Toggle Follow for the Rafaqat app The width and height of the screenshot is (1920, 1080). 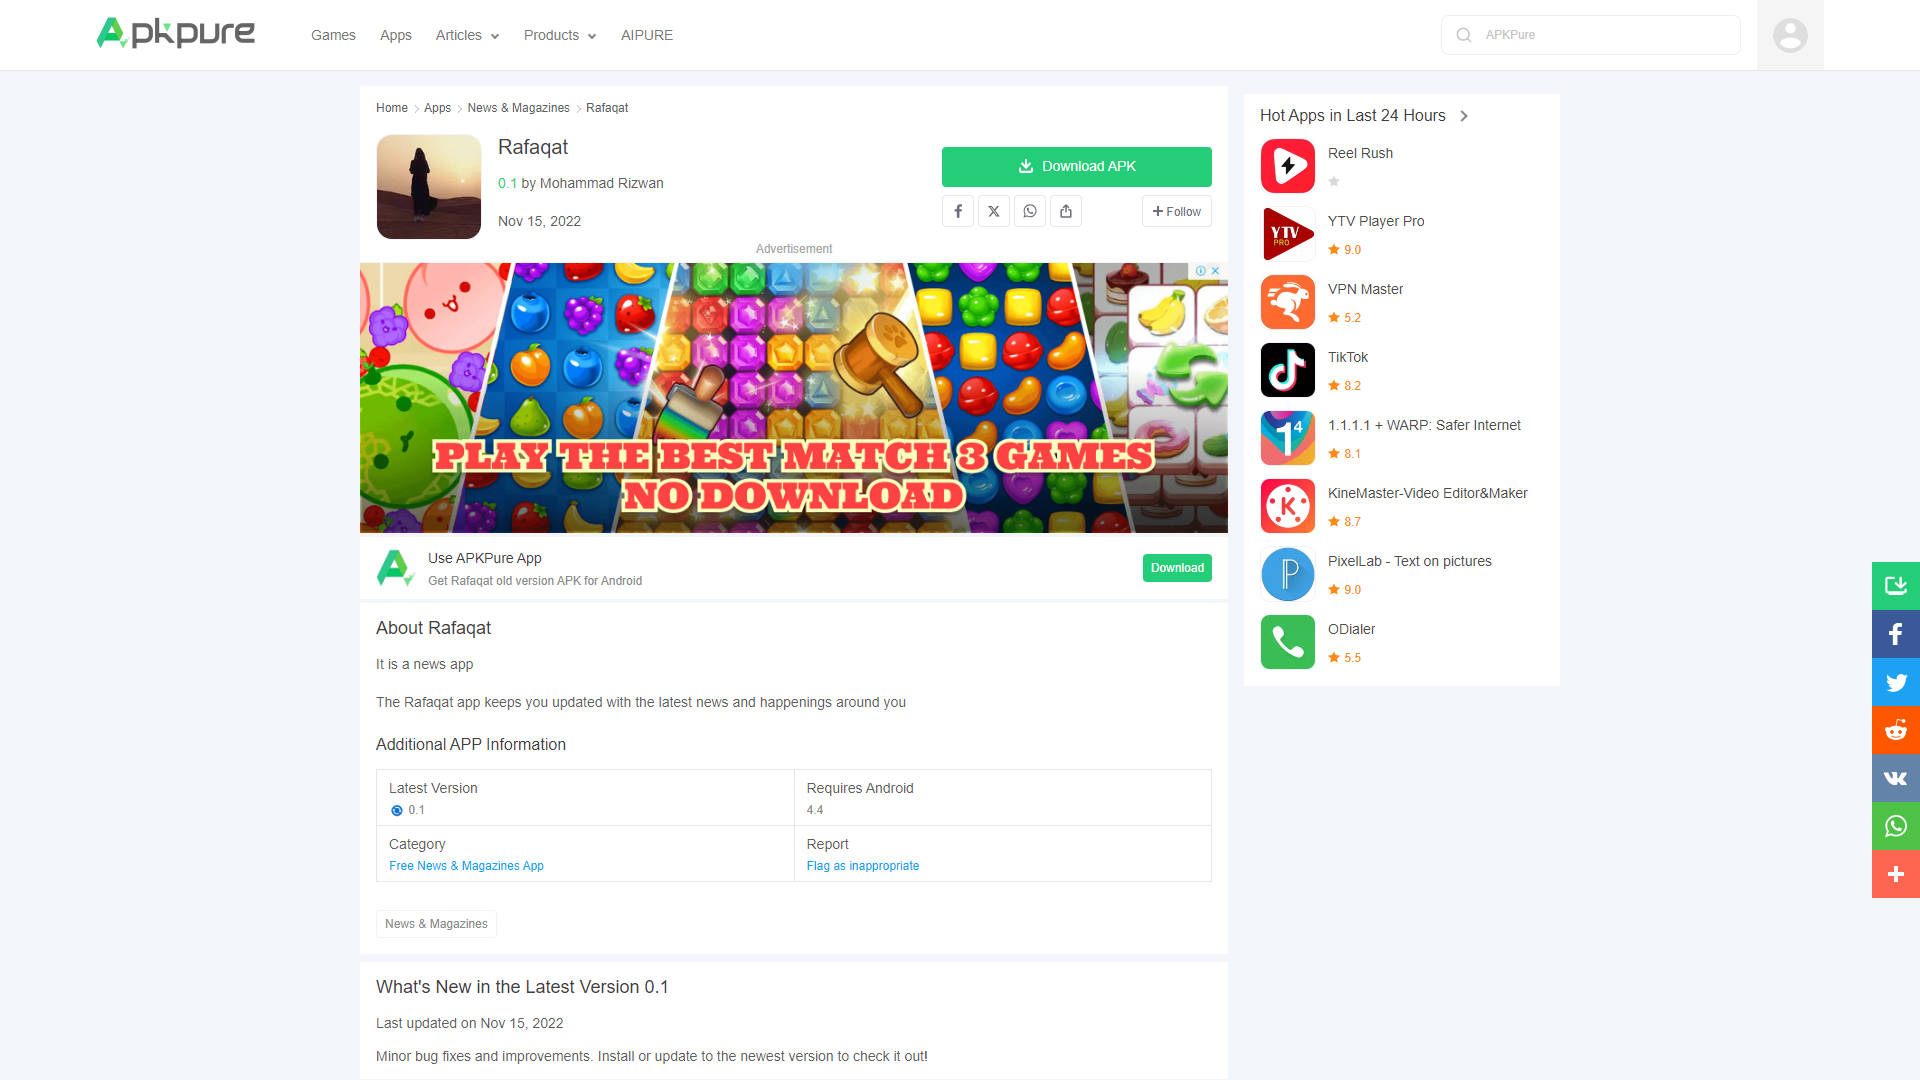click(x=1176, y=211)
